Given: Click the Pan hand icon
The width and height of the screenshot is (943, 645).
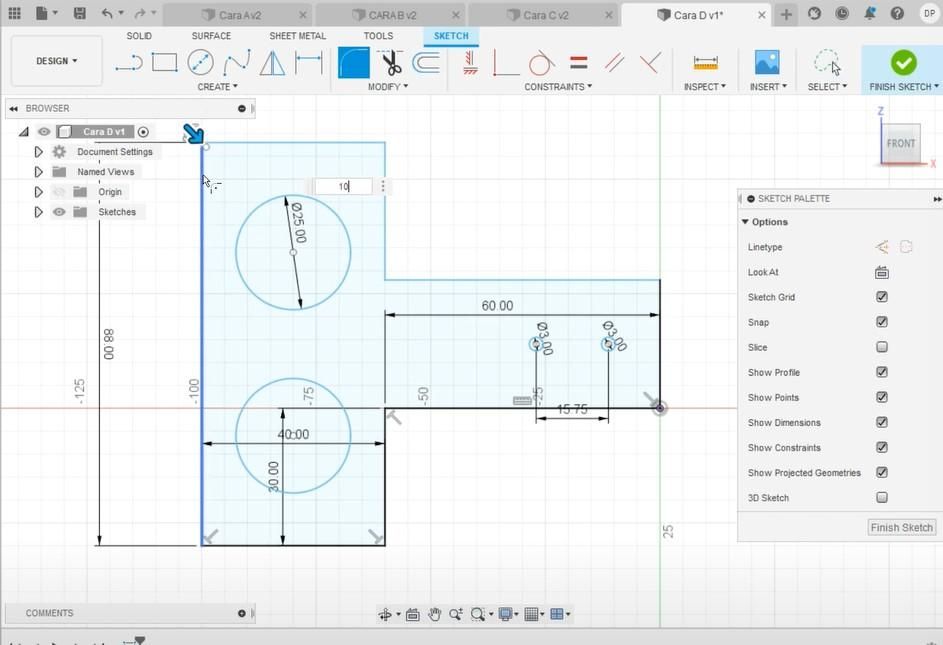Looking at the screenshot, I should (x=434, y=614).
